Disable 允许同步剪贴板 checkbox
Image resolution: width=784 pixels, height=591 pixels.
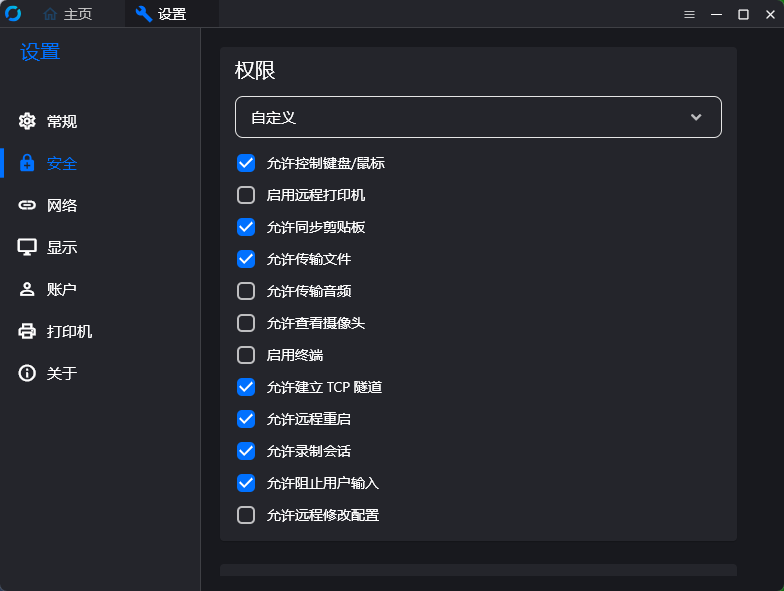pos(246,227)
